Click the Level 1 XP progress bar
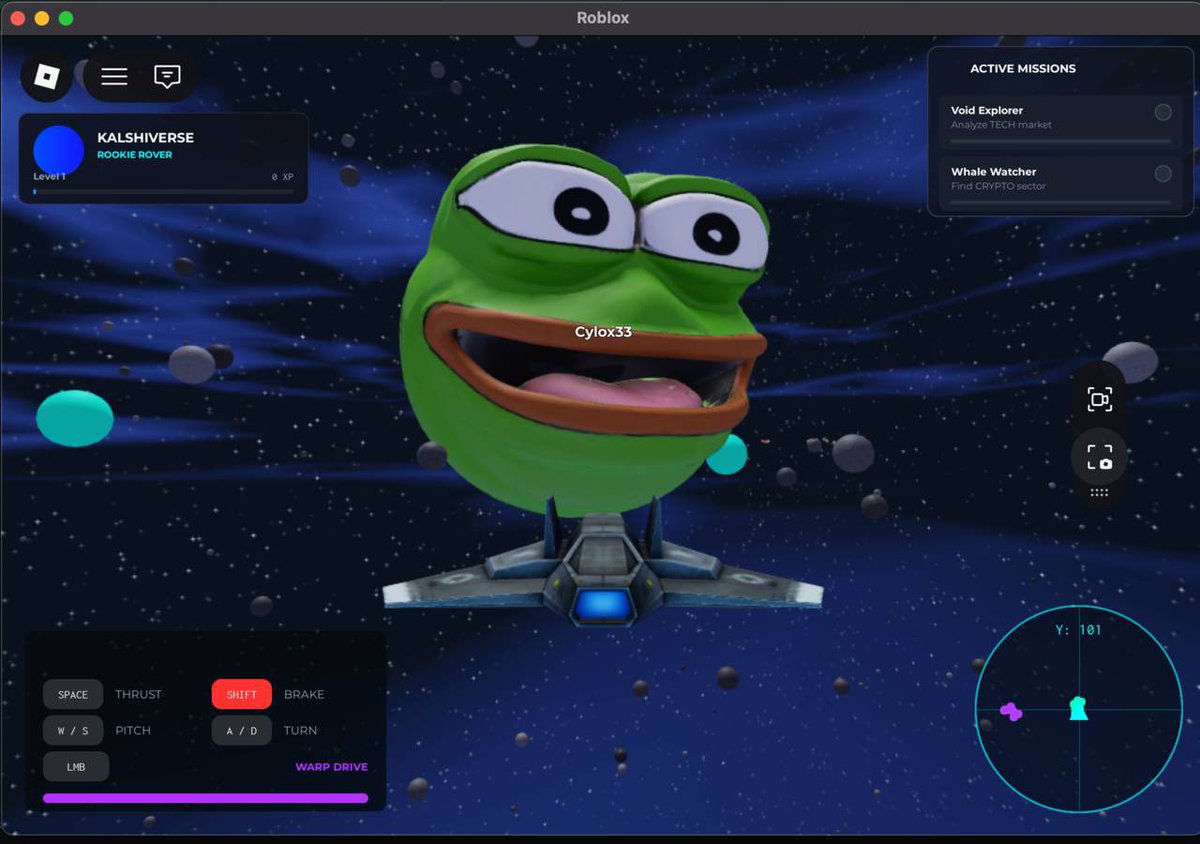 pos(163,191)
